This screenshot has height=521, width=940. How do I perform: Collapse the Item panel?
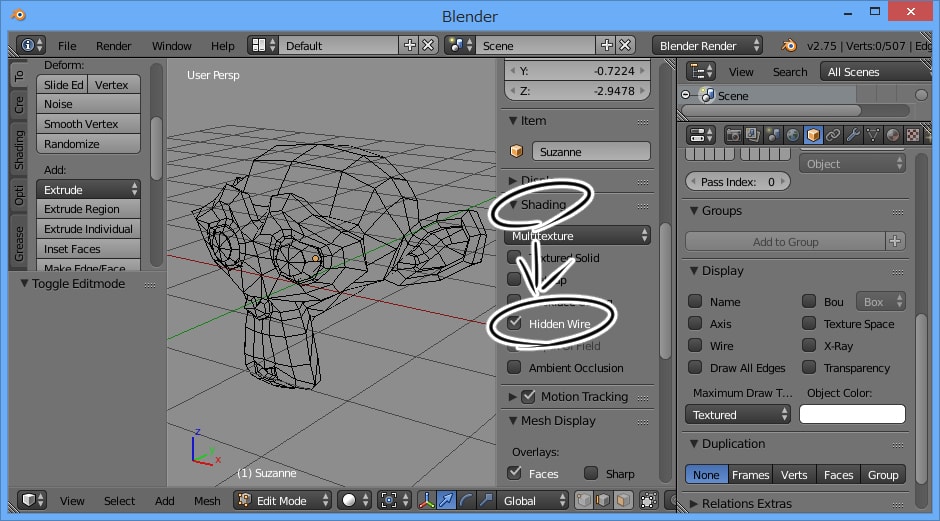coord(513,121)
